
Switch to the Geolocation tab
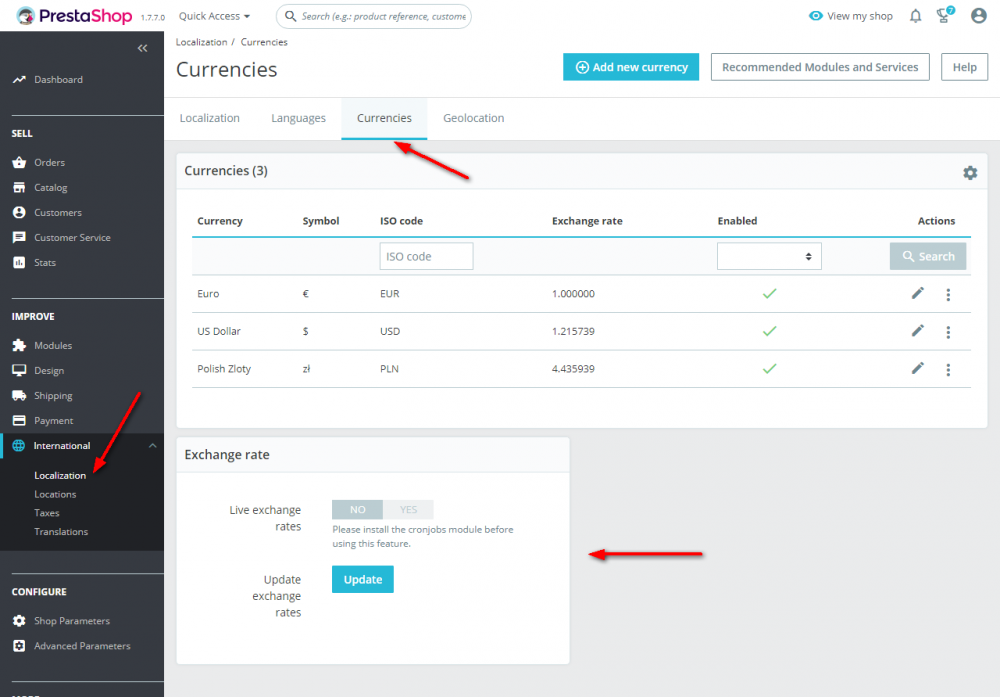tap(474, 118)
